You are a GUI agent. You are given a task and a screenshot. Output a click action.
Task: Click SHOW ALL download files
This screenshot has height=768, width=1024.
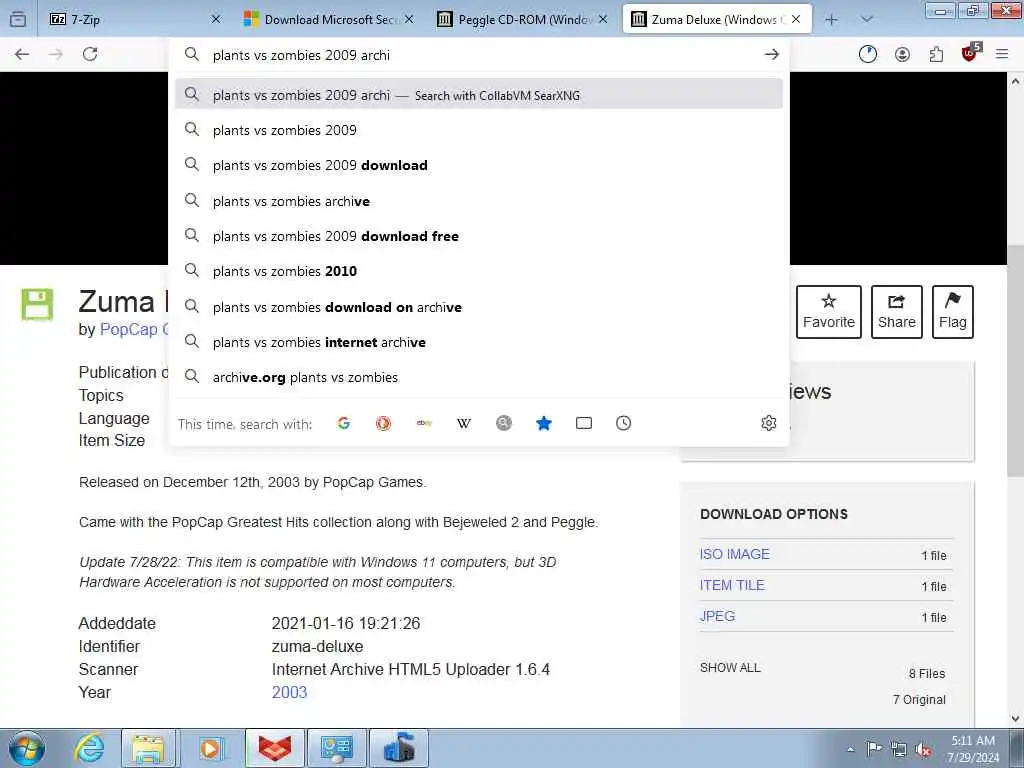click(x=730, y=667)
